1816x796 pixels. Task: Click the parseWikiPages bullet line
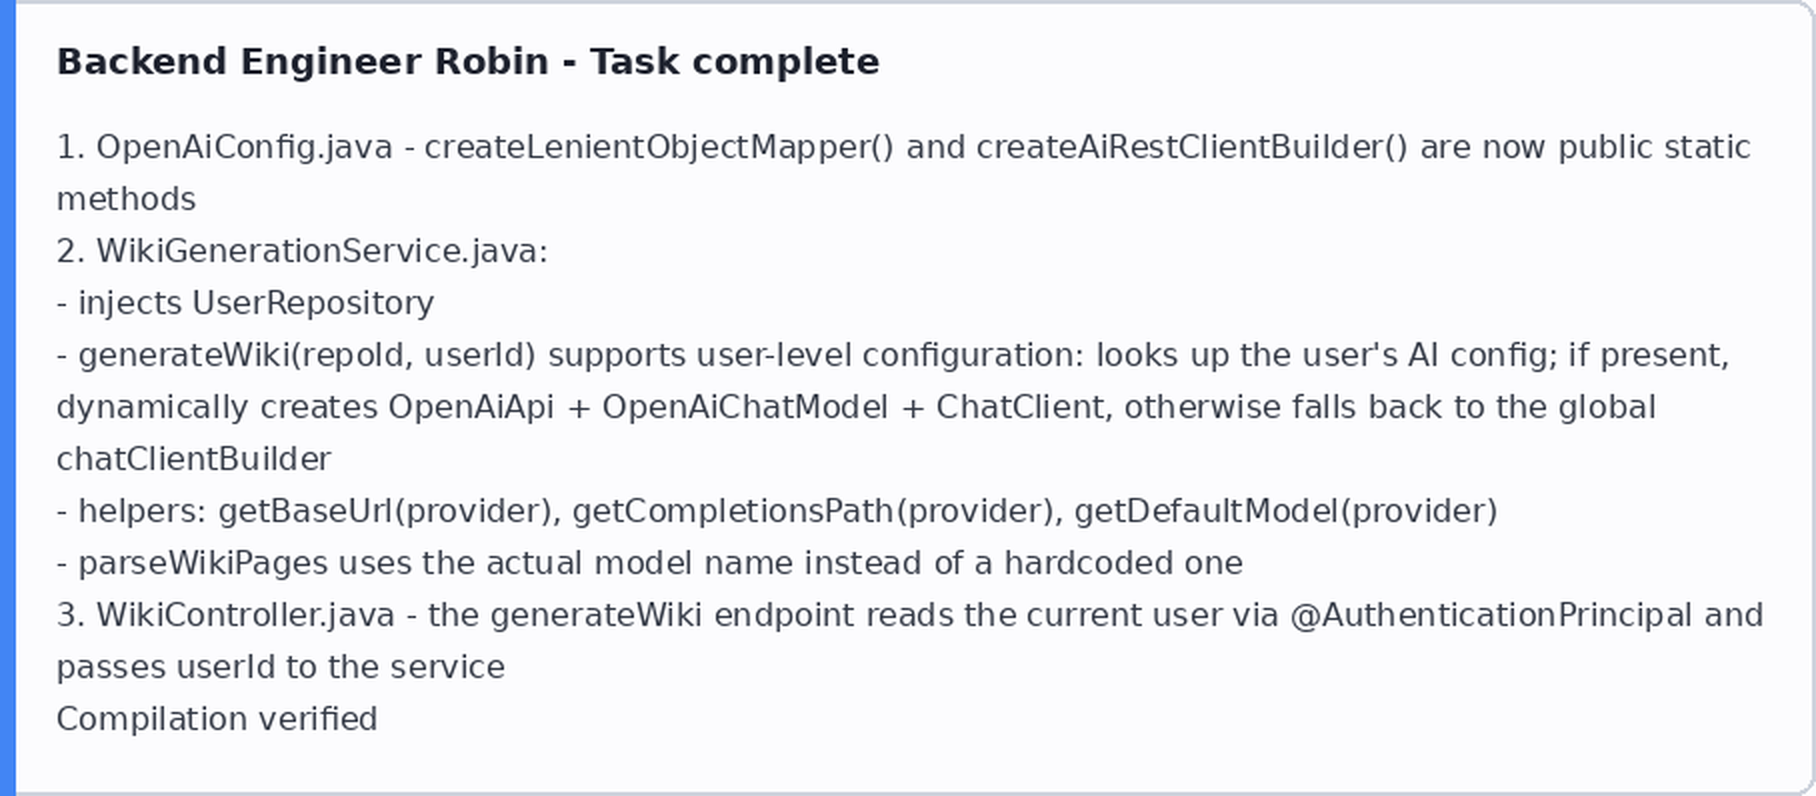[650, 563]
